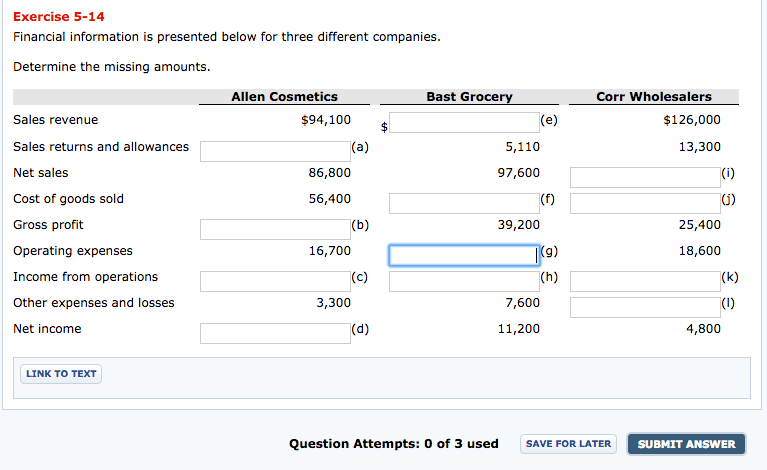The height and width of the screenshot is (470, 767).
Task: Click the Save for Later button
Action: (568, 444)
